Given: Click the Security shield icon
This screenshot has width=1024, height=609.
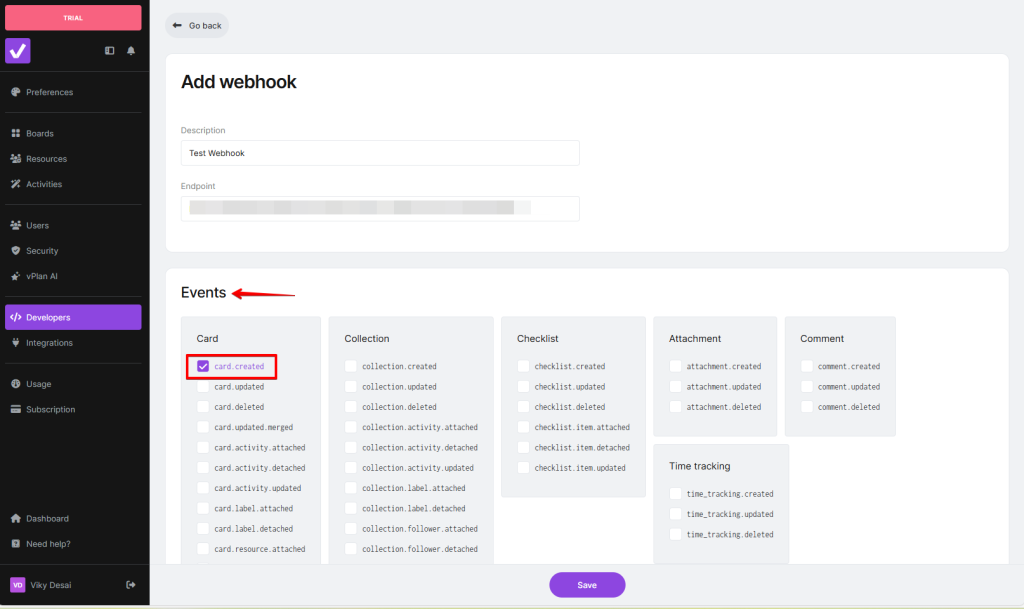Looking at the screenshot, I should coord(16,251).
